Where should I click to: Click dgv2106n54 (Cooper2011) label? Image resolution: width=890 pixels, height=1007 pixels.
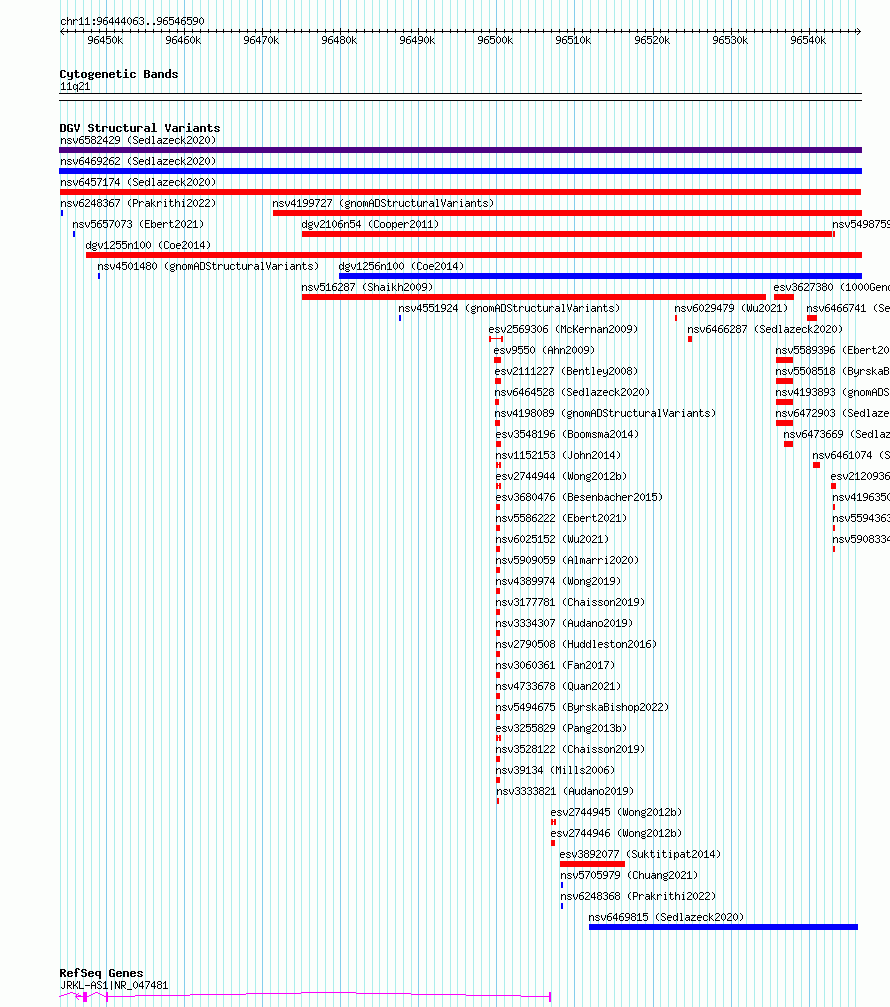pyautogui.click(x=371, y=224)
